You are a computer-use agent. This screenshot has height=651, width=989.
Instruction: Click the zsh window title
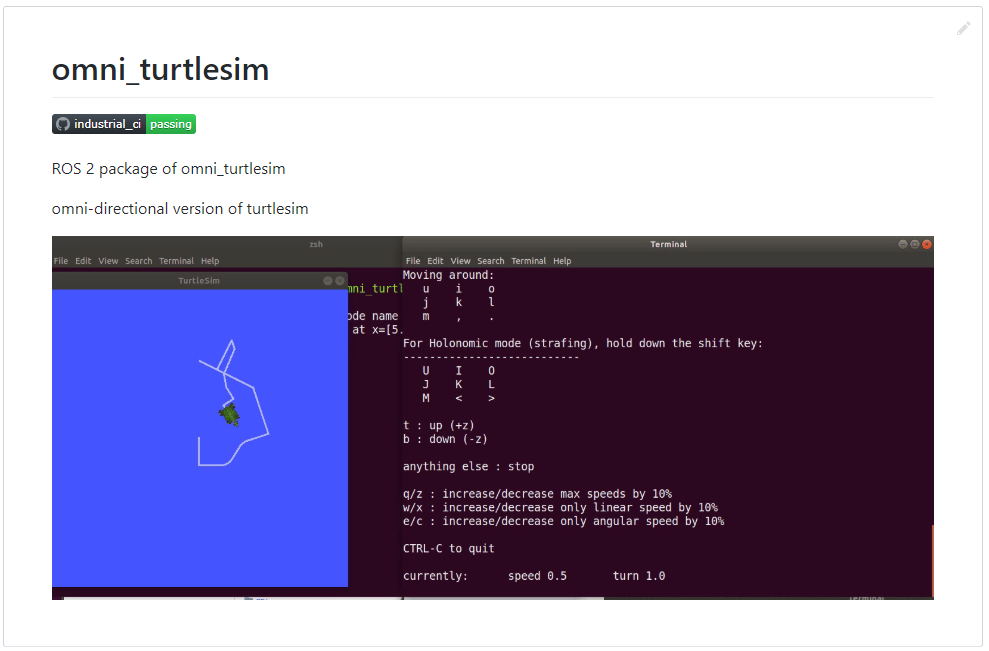[x=316, y=244]
